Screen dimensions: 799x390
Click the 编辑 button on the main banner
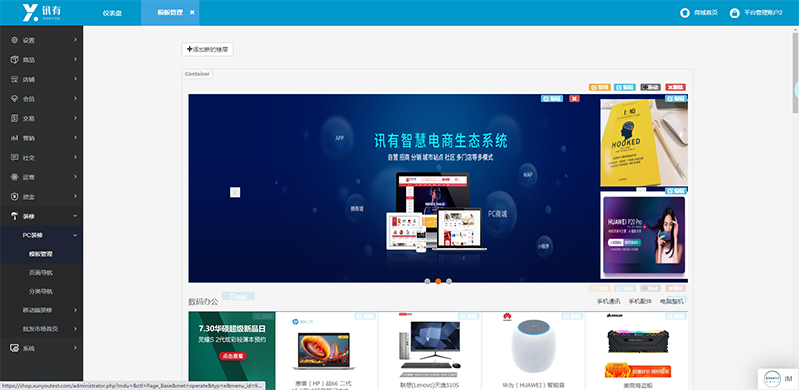tap(552, 98)
